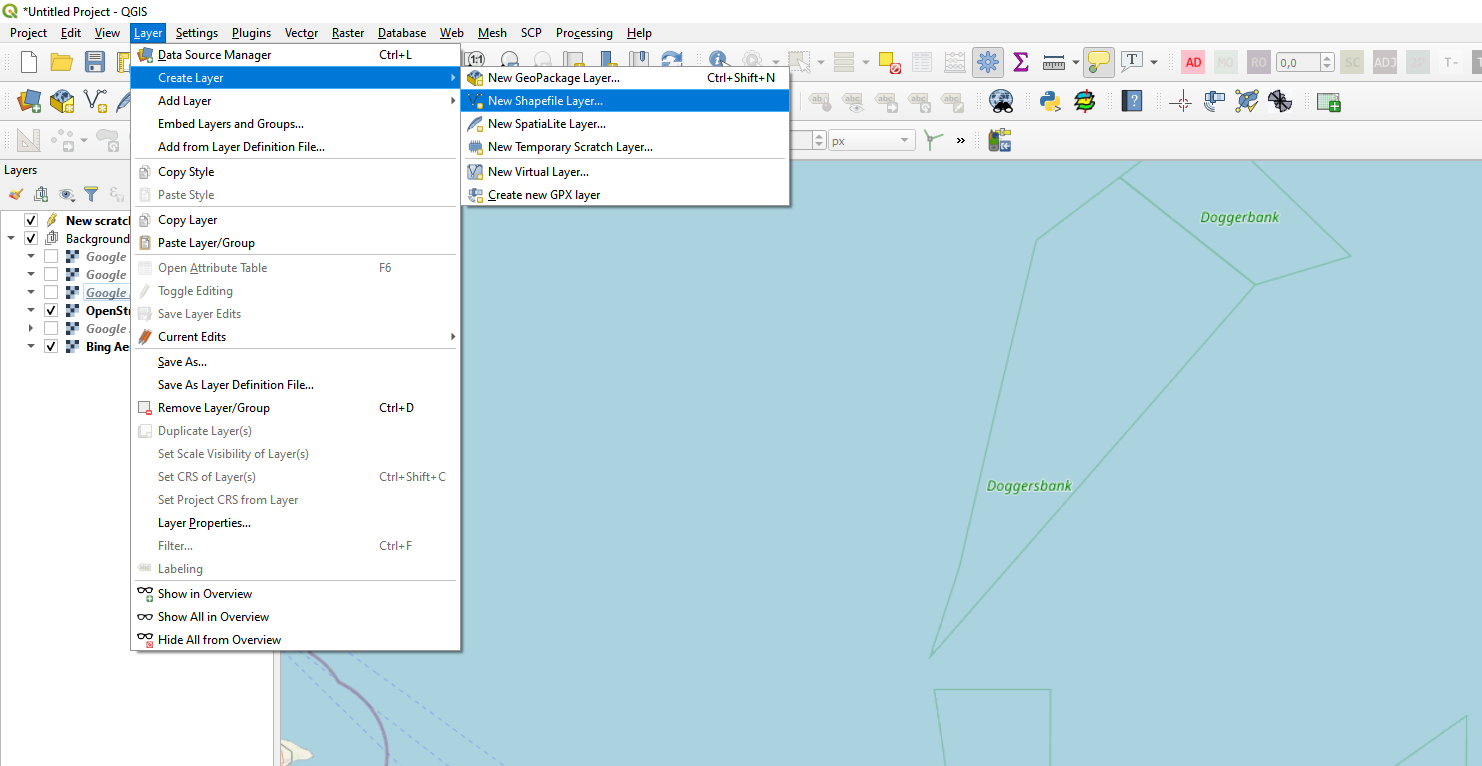Open the Layer Styling panel brush icon
The height and width of the screenshot is (766, 1482).
(x=15, y=194)
